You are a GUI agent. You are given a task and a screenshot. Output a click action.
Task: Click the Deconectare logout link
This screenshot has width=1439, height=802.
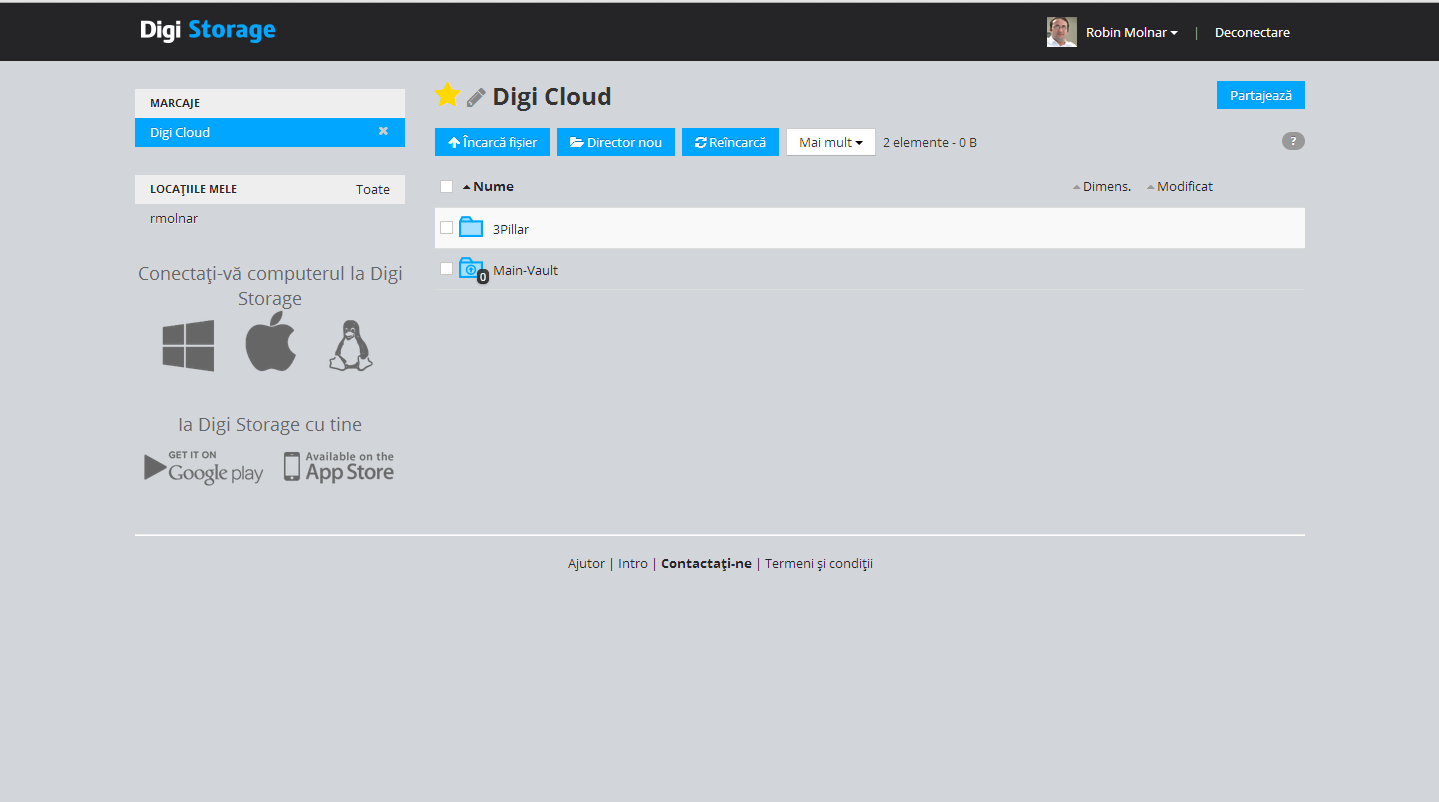point(1252,32)
